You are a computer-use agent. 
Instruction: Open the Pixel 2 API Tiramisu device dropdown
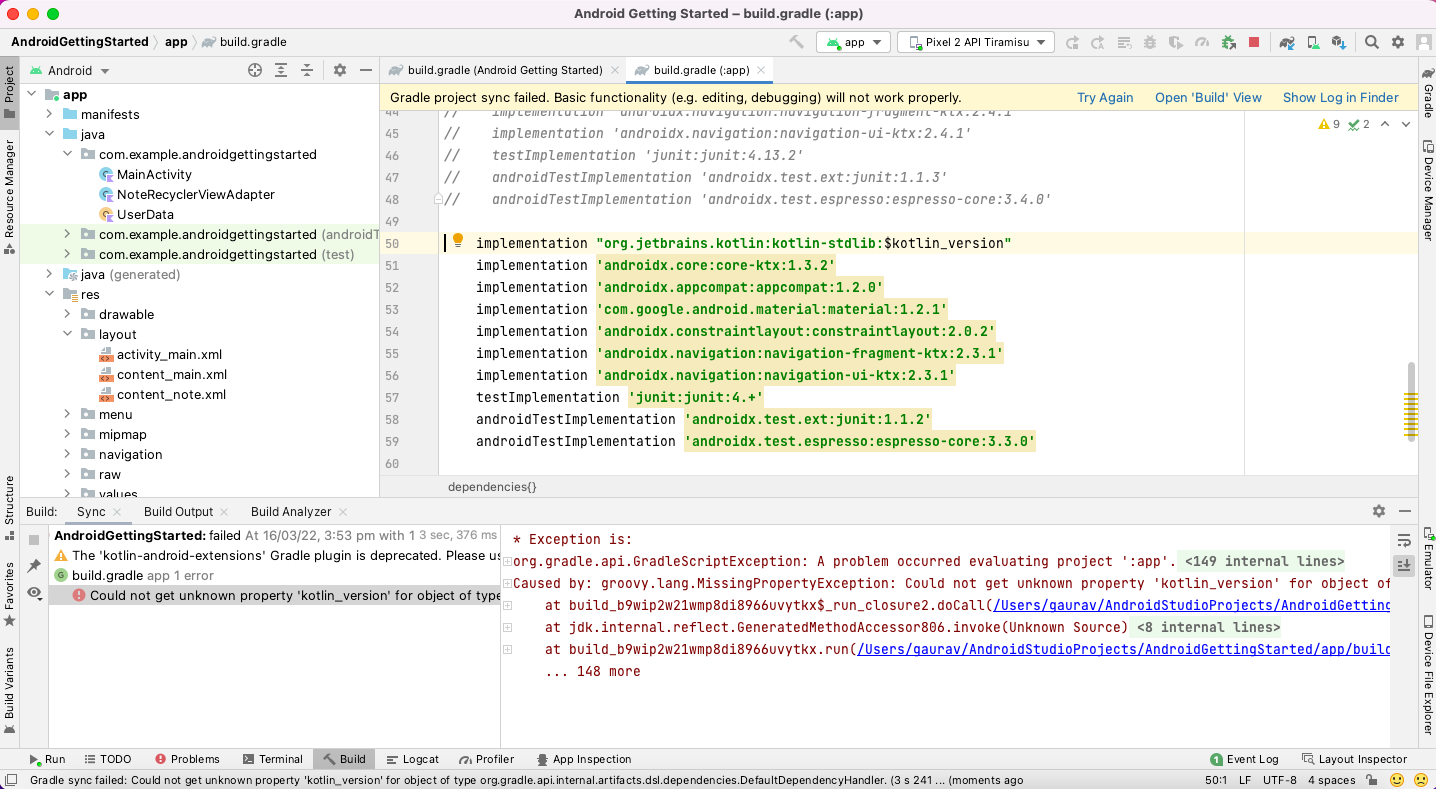click(x=975, y=42)
